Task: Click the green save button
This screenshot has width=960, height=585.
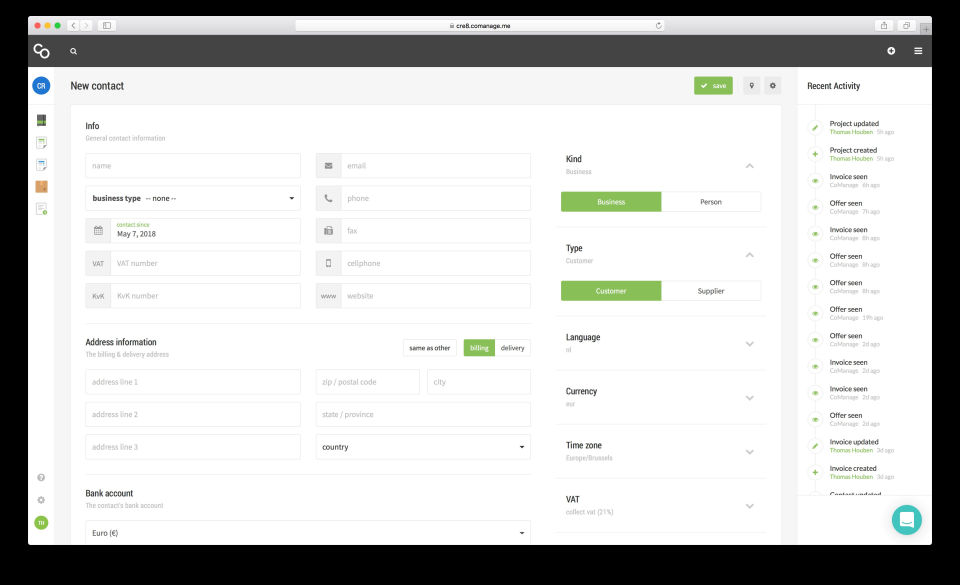Action: pos(713,86)
